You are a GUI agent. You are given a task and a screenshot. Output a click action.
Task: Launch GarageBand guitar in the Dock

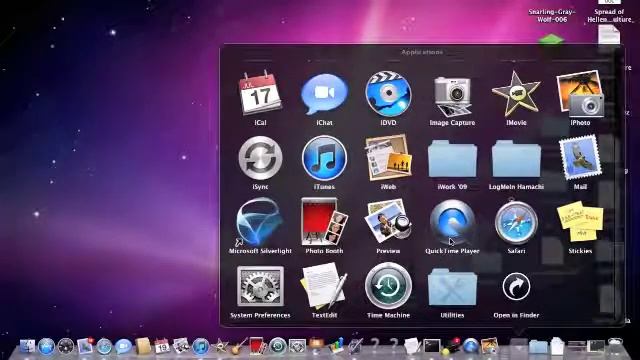[x=239, y=346]
